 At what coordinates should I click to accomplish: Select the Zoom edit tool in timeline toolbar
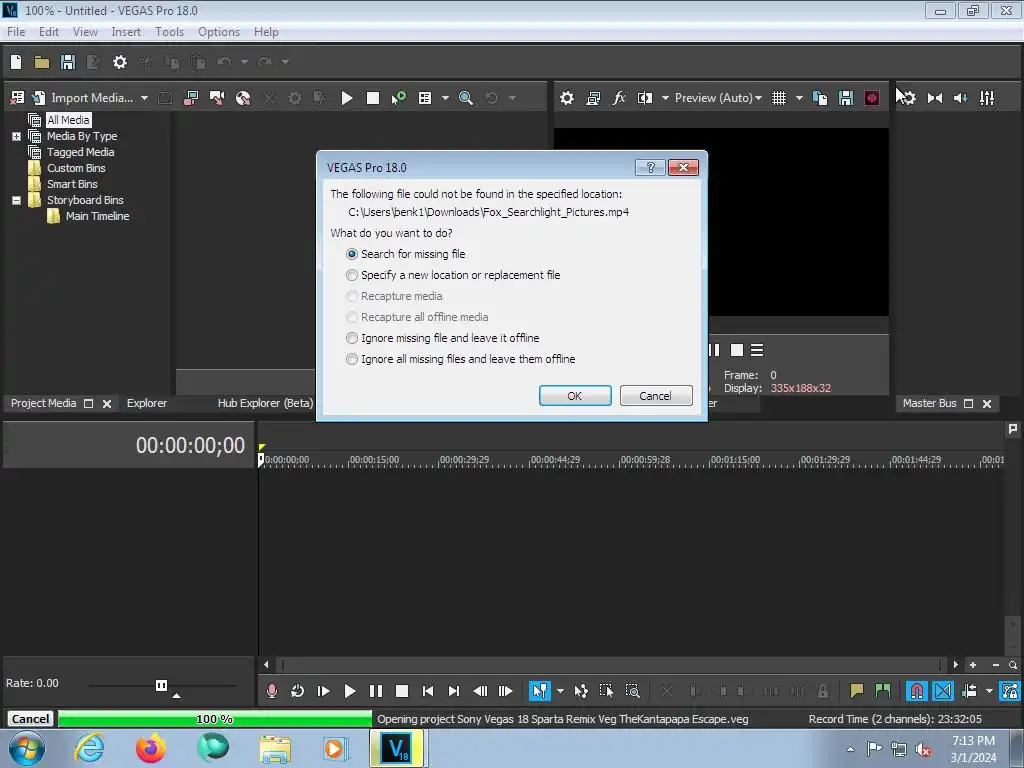coord(632,691)
